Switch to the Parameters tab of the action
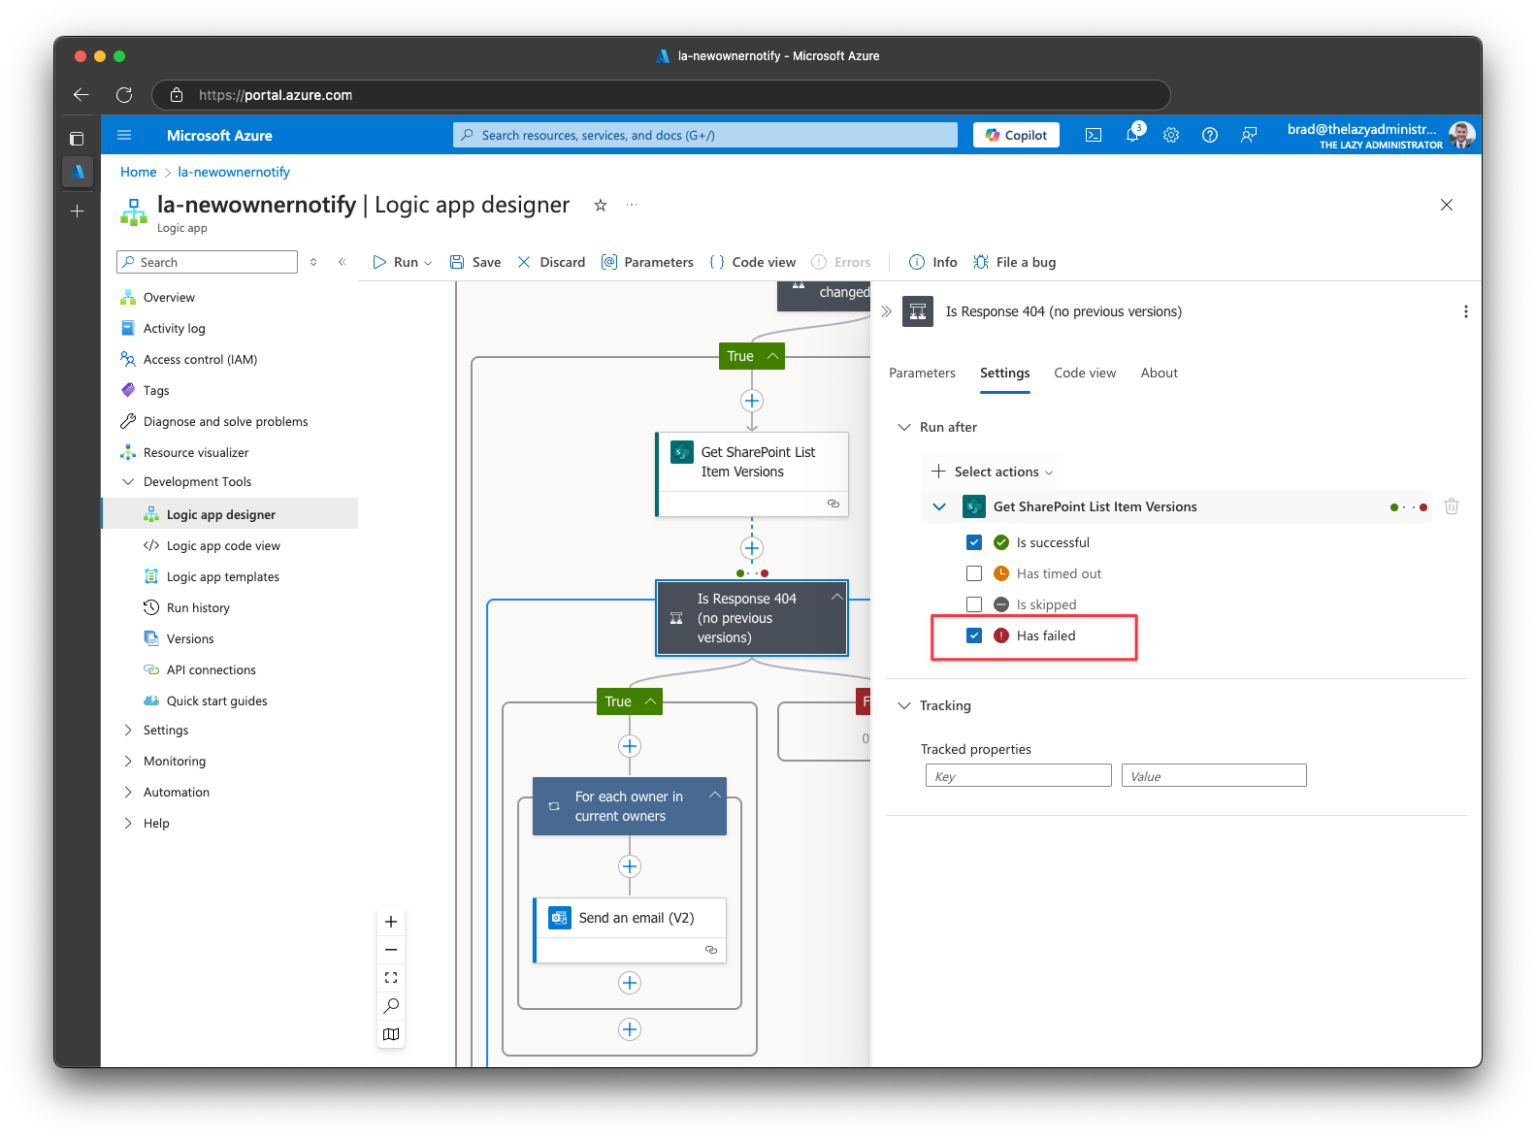Image resolution: width=1536 pixels, height=1139 pixels. [x=922, y=373]
